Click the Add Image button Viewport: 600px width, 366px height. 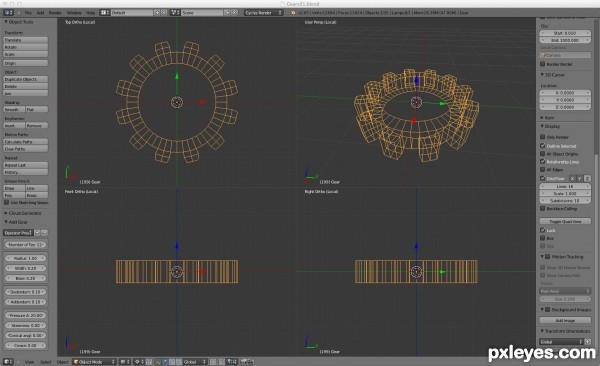click(565, 320)
